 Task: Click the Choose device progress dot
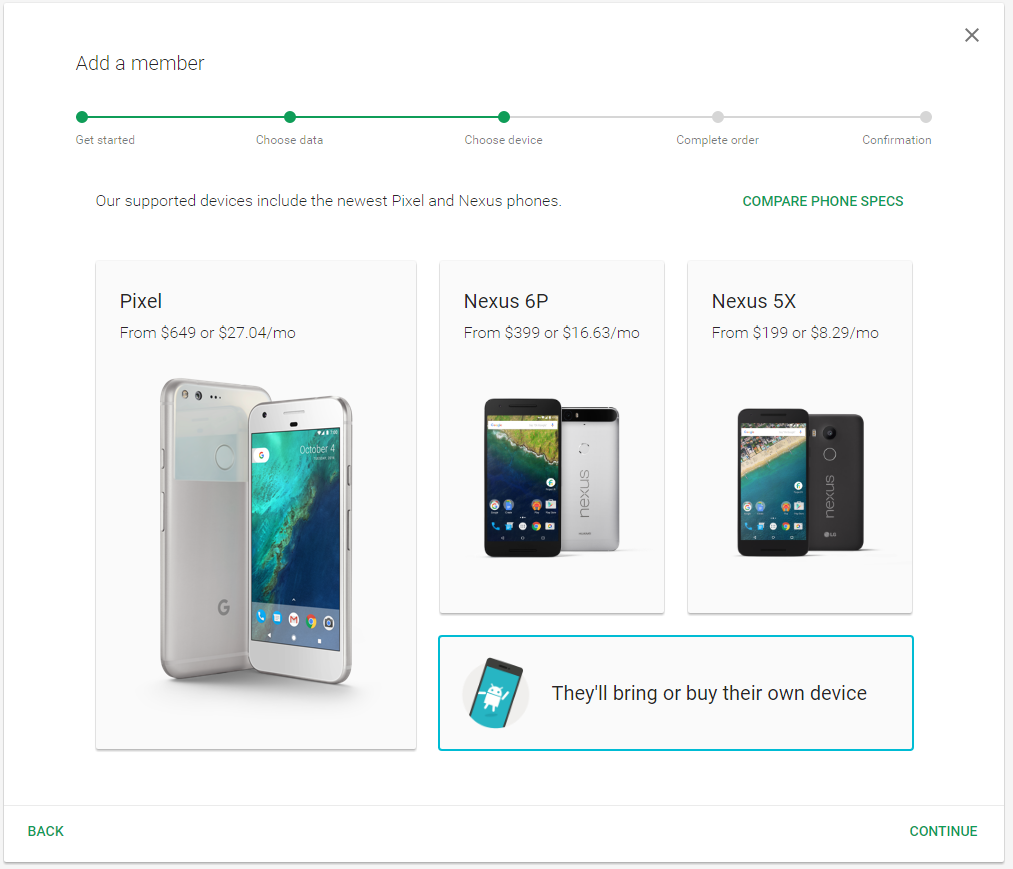point(504,117)
